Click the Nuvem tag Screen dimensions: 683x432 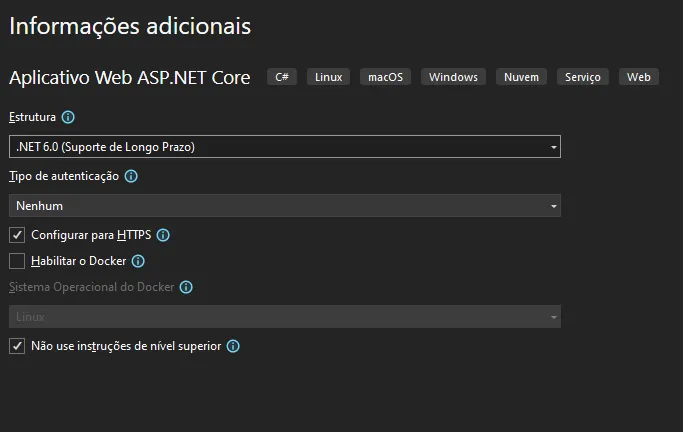(x=521, y=77)
